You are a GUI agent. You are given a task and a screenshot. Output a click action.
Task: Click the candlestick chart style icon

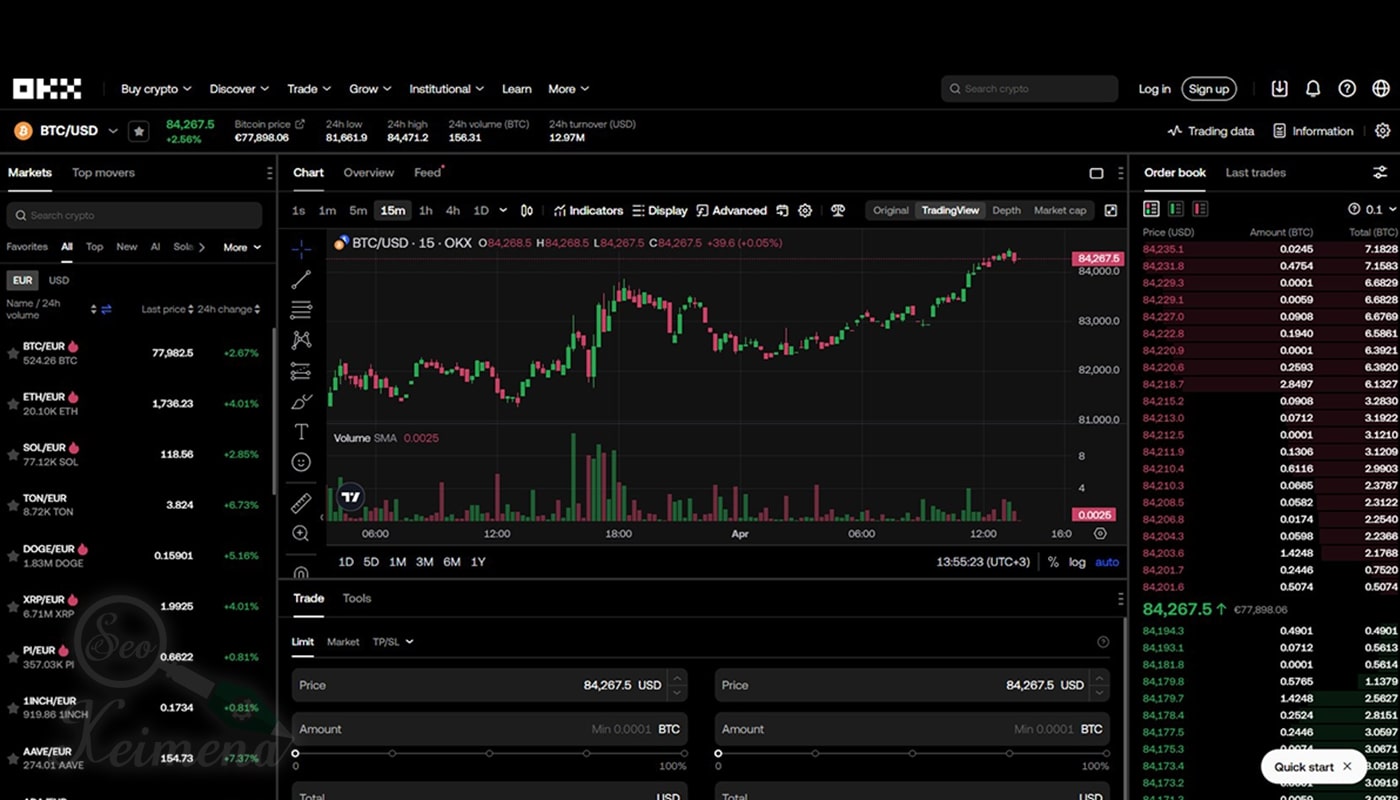[528, 211]
